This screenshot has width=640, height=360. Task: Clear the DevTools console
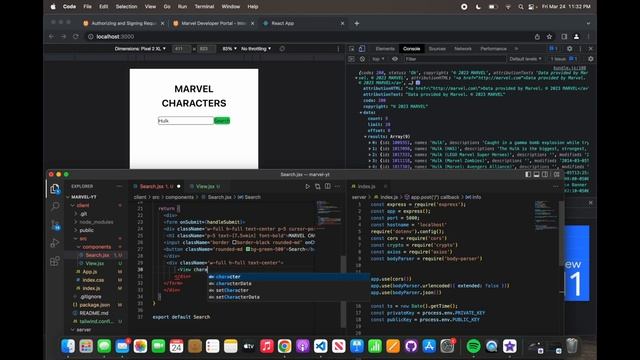coord(362,59)
